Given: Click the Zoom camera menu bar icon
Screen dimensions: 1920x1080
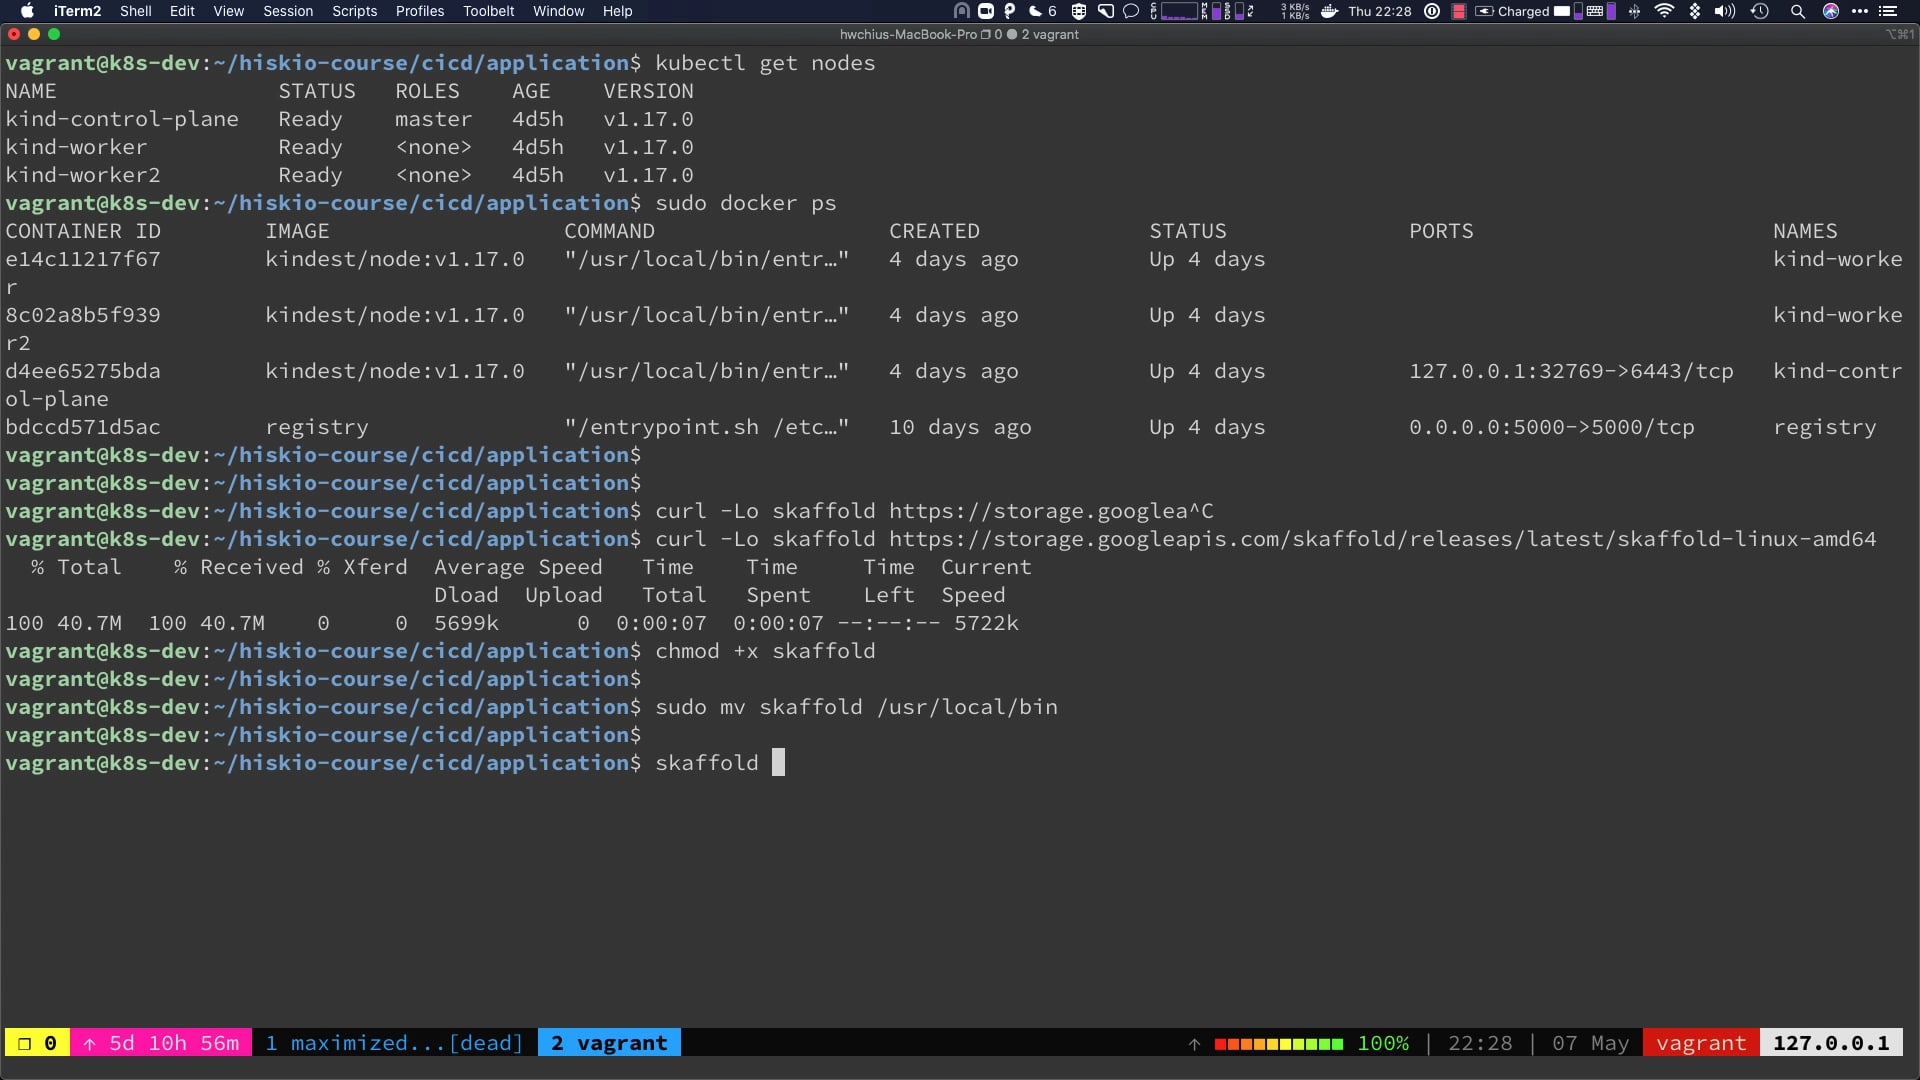Looking at the screenshot, I should 985,11.
